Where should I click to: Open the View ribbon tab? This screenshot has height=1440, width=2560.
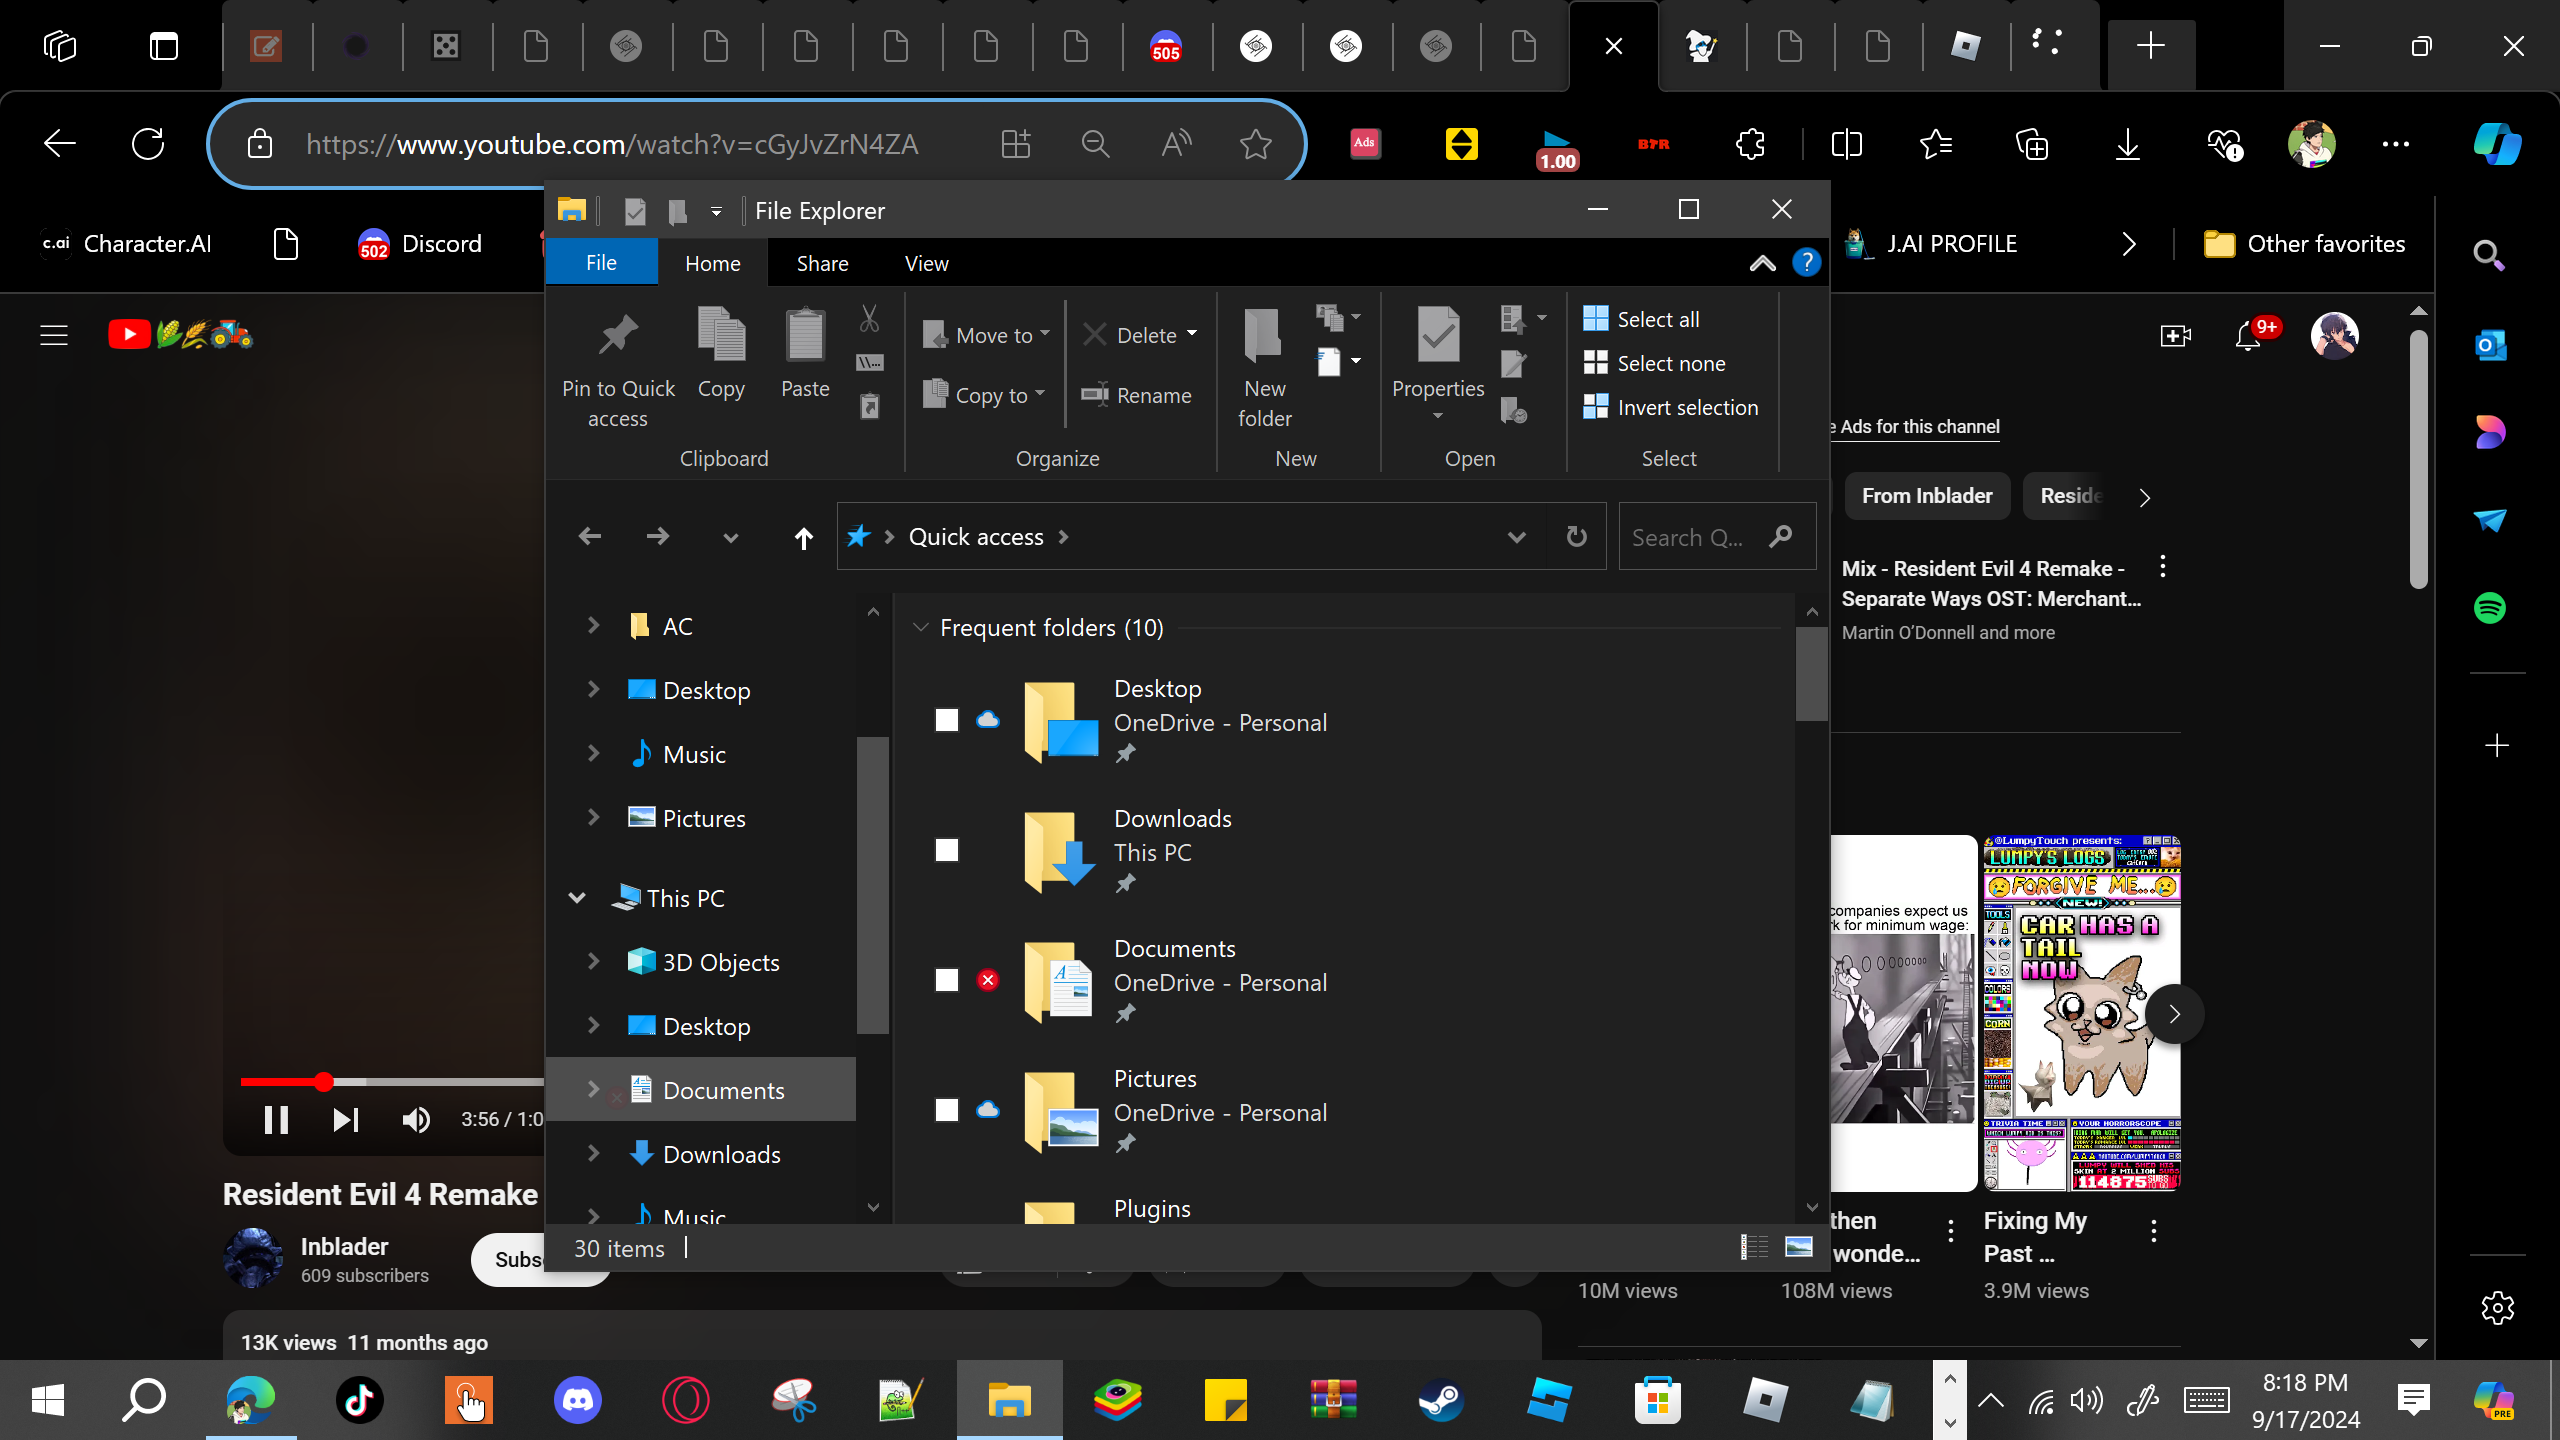click(926, 264)
